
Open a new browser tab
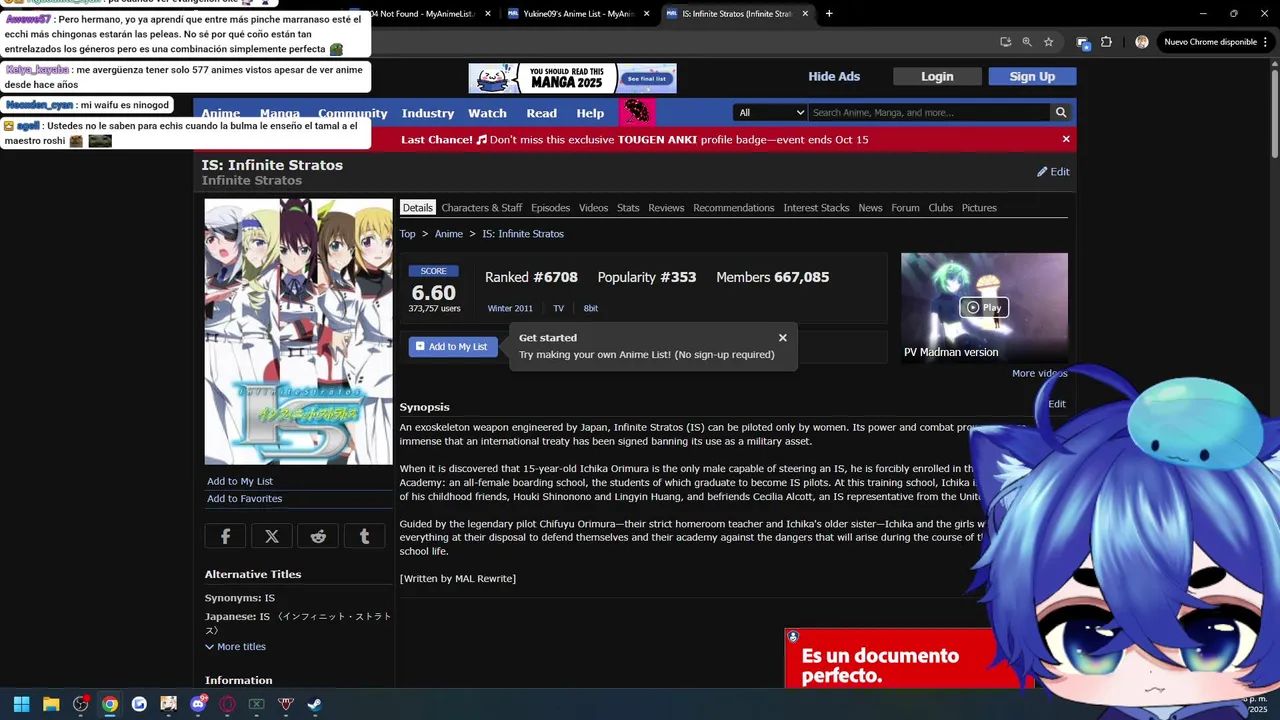pyautogui.click(x=829, y=14)
